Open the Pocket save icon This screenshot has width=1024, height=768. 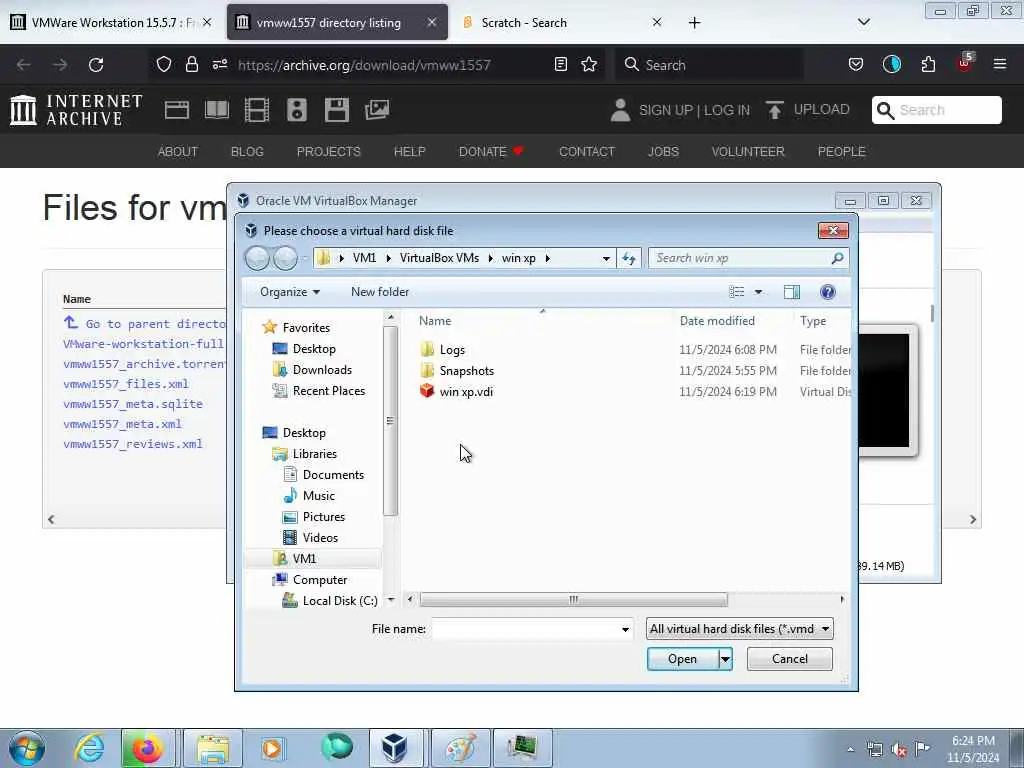click(x=856, y=65)
